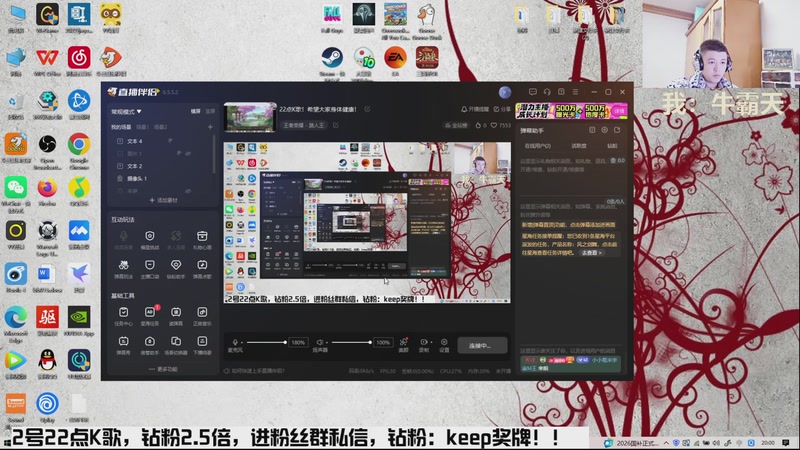Open the 钻粉助手 diamond icon
This screenshot has width=800, height=450.
[x=176, y=265]
